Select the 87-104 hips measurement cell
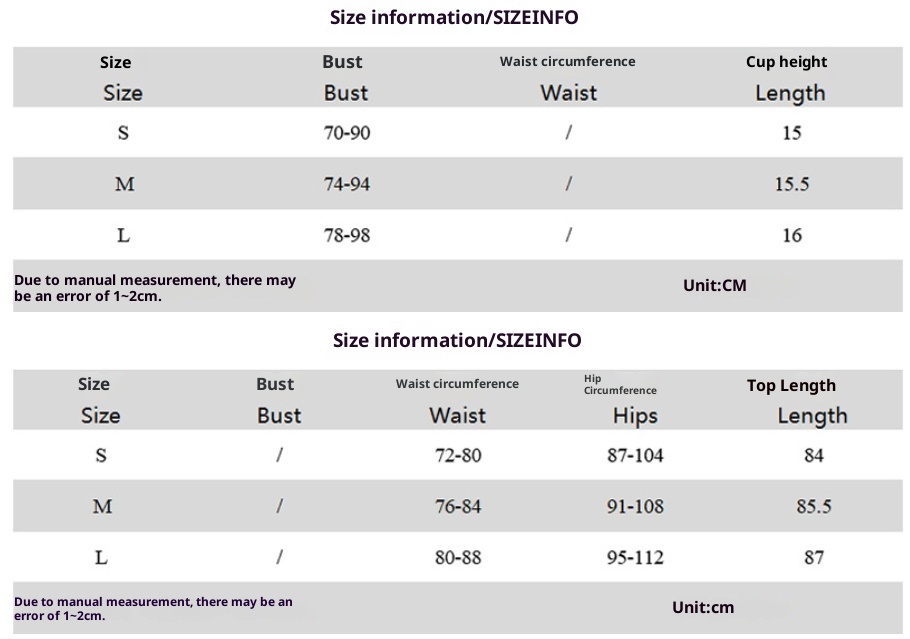Viewport: 910px width, 639px height. [x=635, y=456]
